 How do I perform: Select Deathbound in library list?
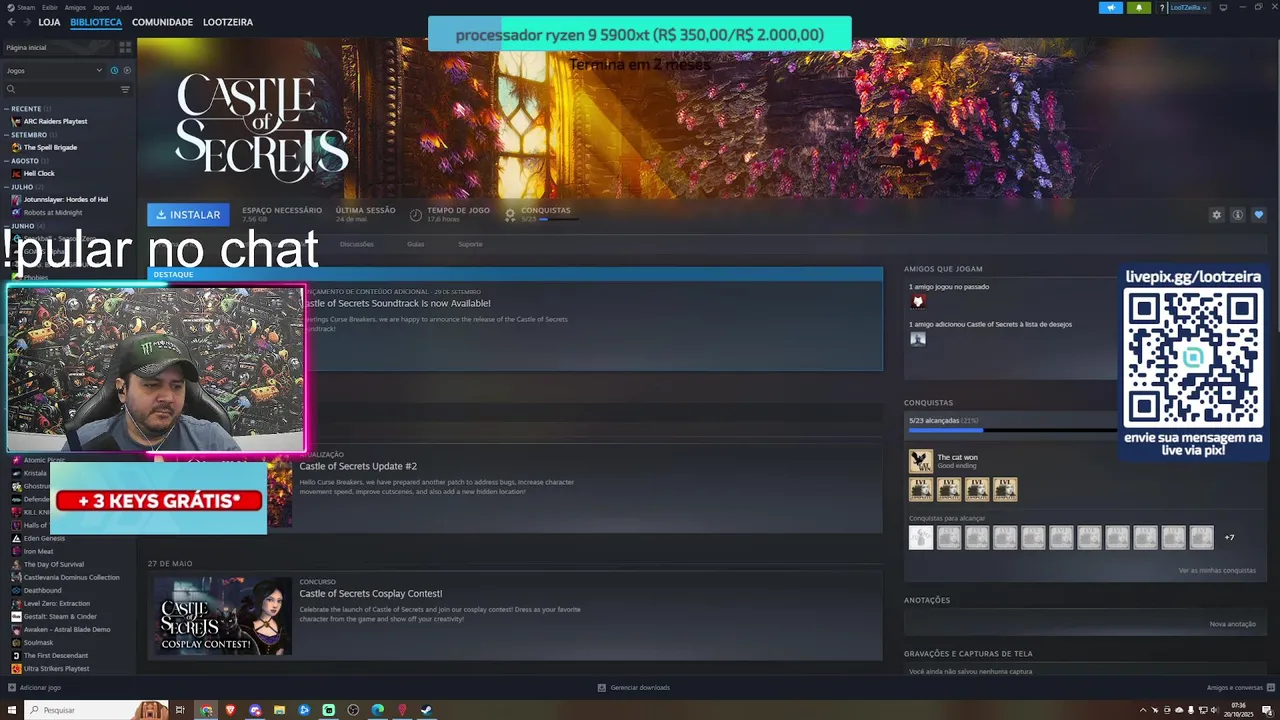coord(43,590)
